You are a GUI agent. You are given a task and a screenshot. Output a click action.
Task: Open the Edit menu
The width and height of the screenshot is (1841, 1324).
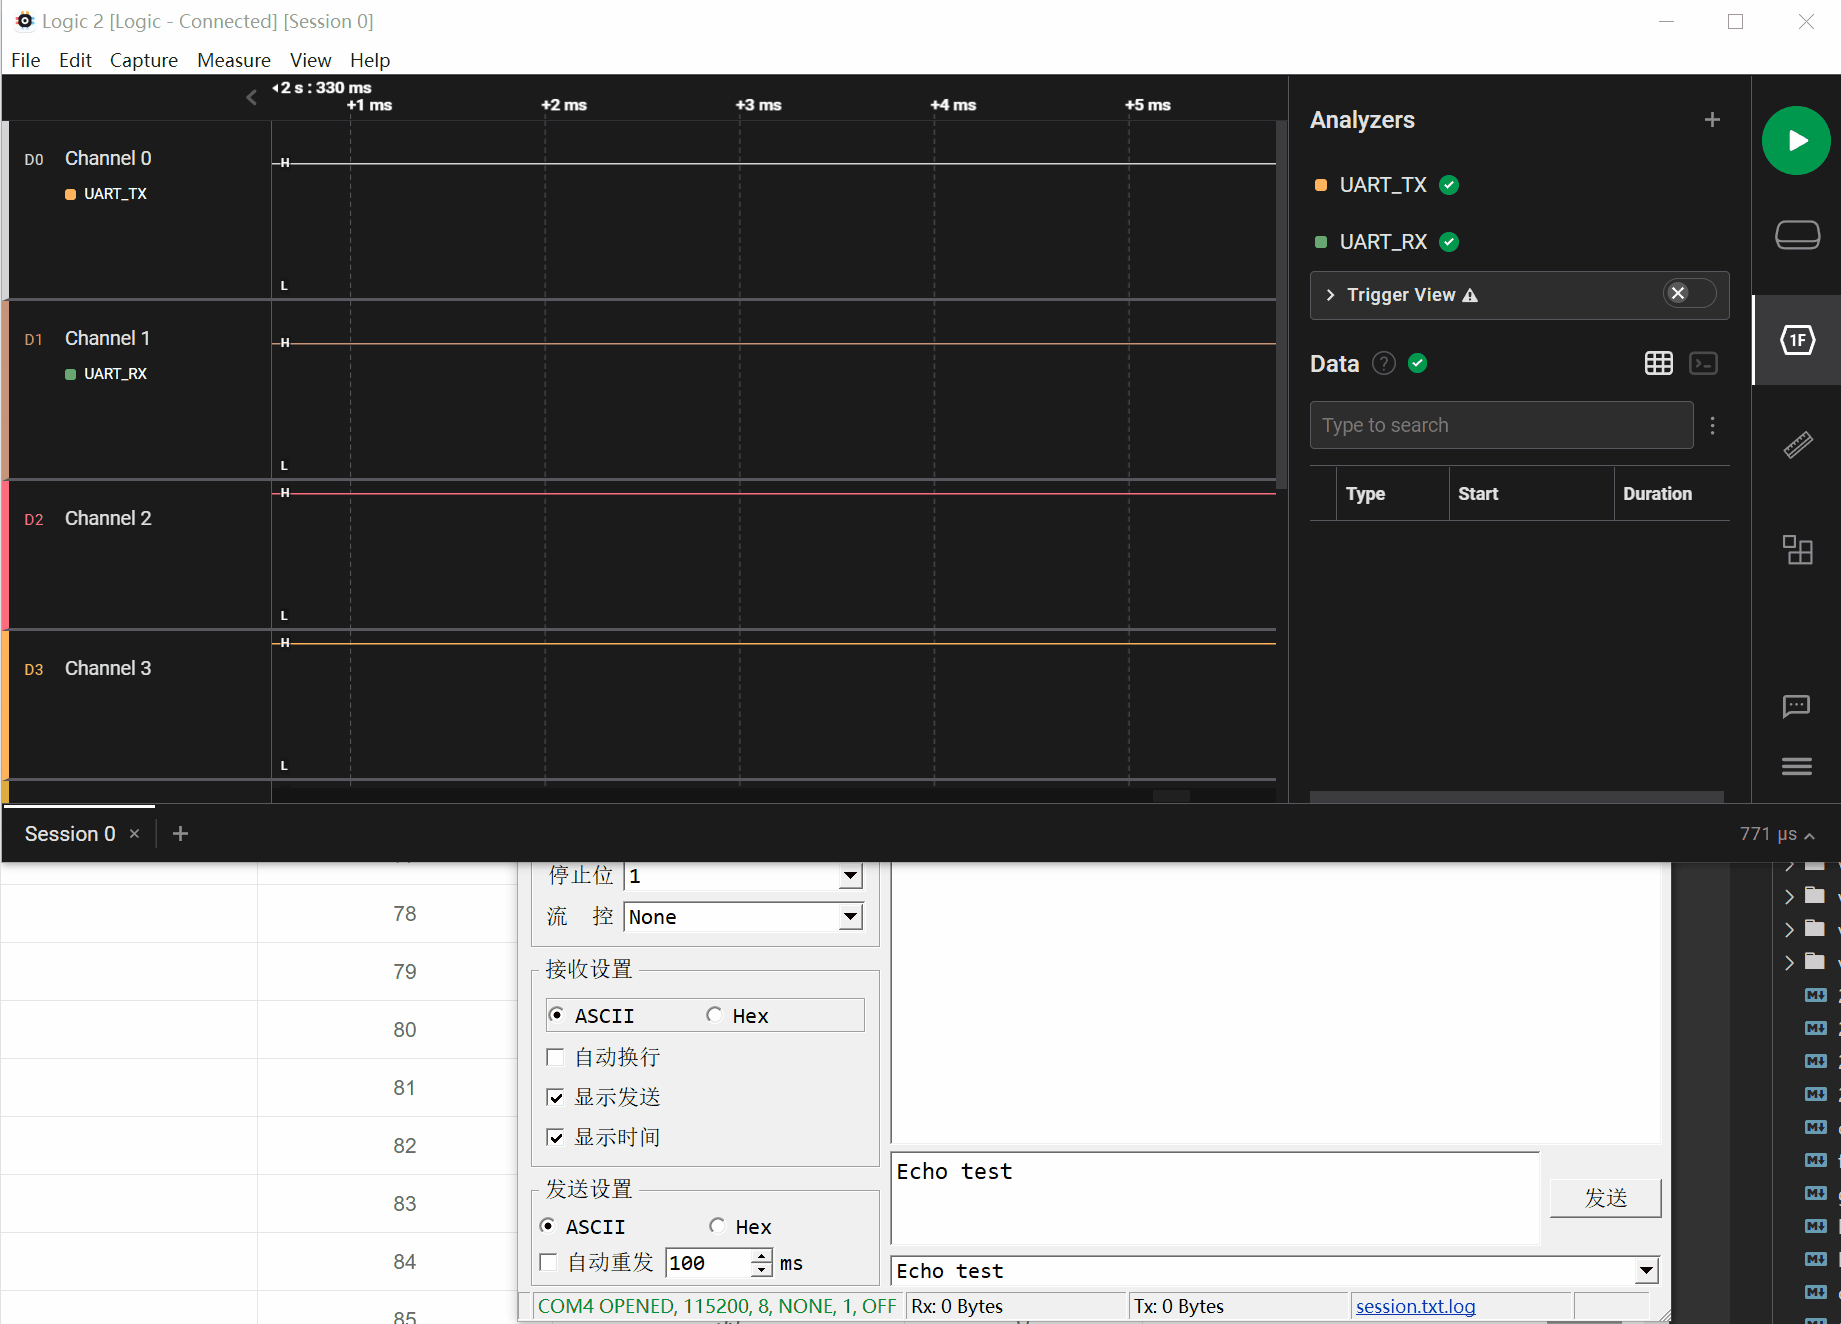pos(75,60)
